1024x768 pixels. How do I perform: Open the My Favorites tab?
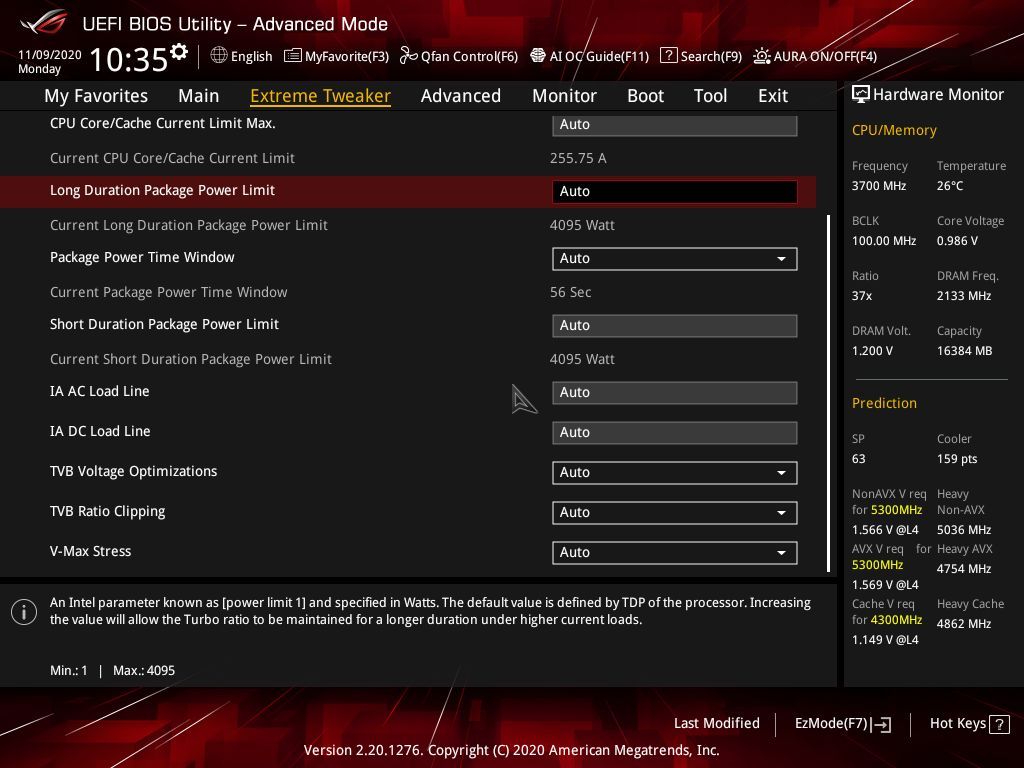(96, 96)
